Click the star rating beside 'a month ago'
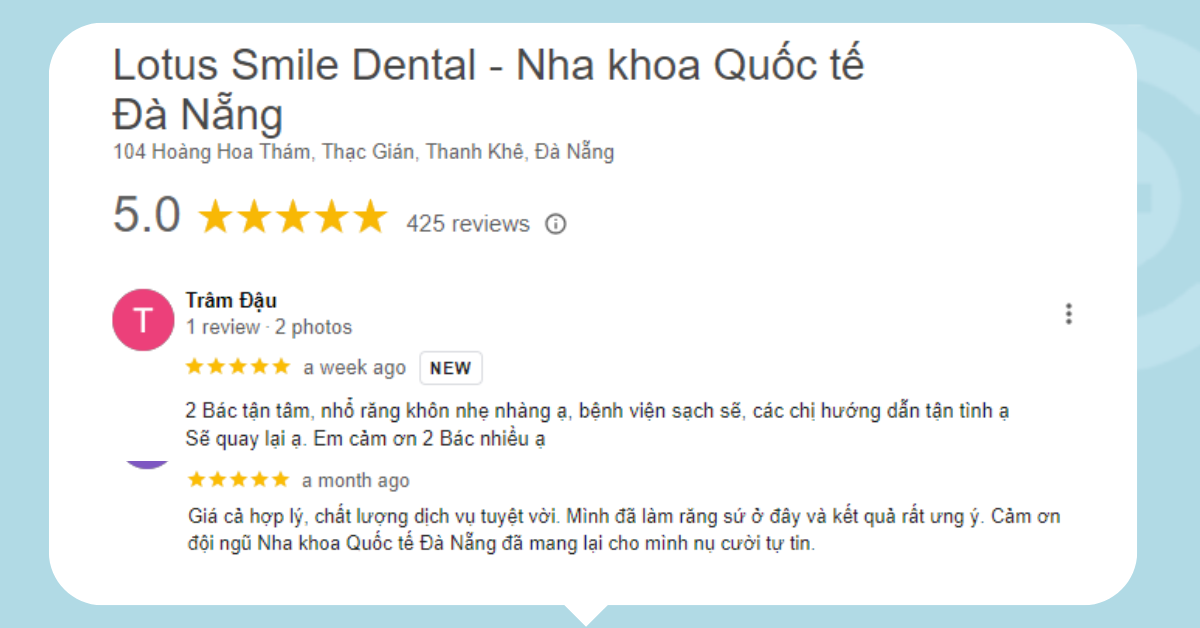Image resolution: width=1200 pixels, height=628 pixels. click(x=238, y=480)
